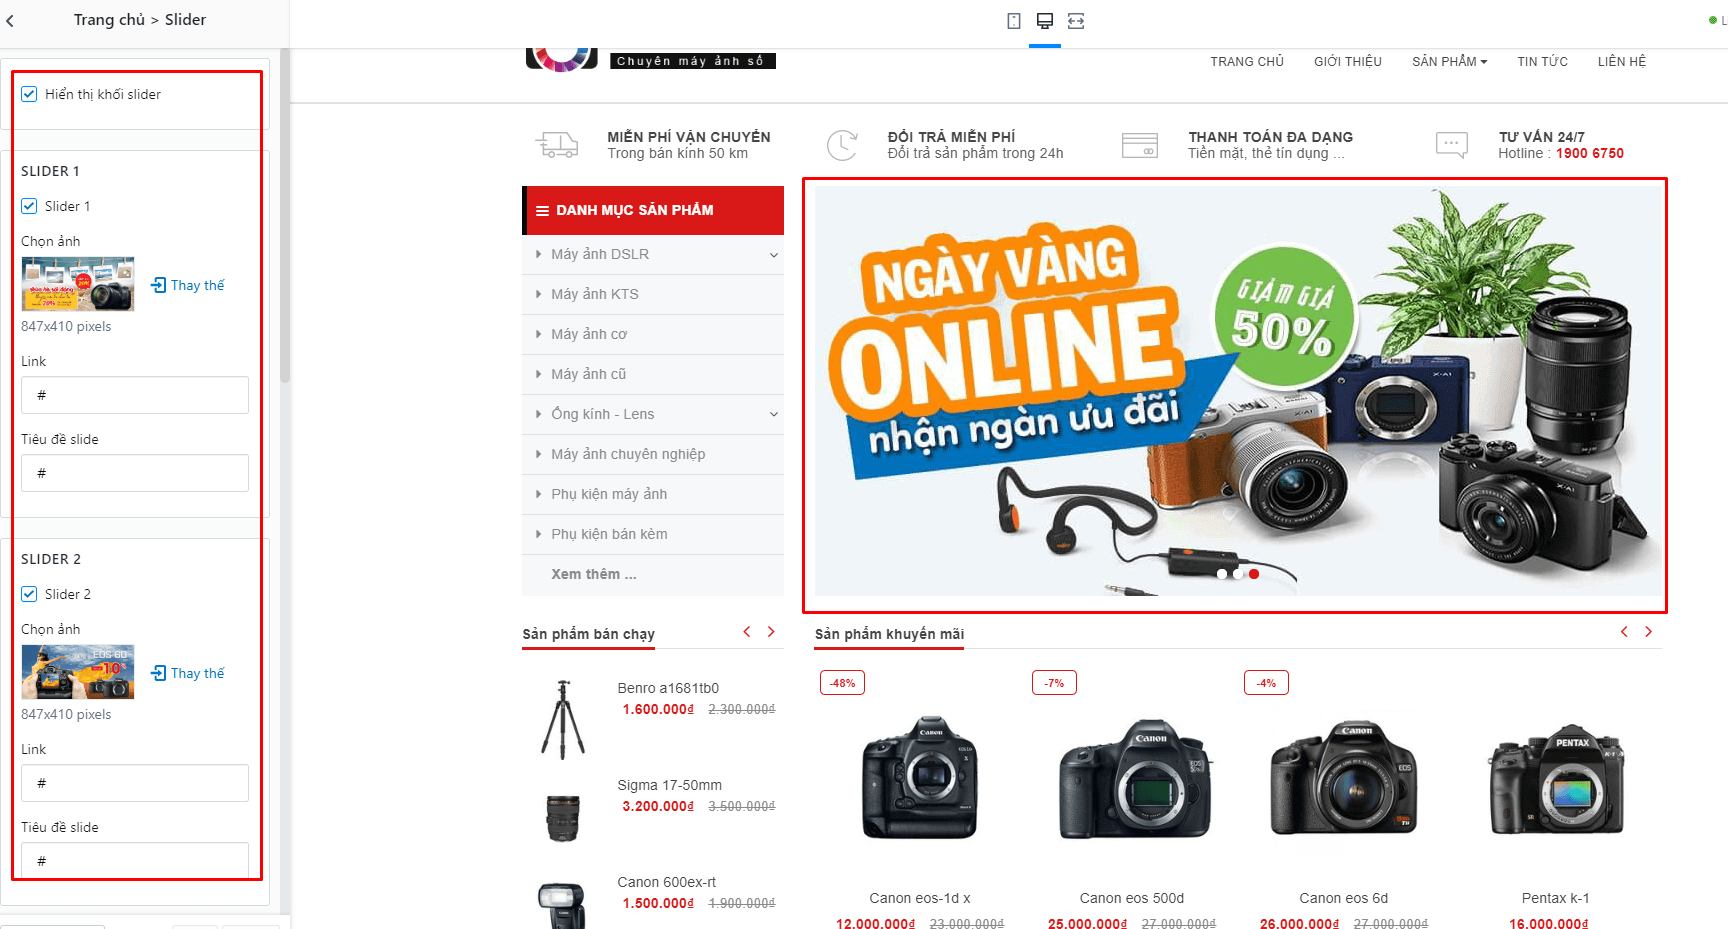Uncheck the Slider 1 checkbox
This screenshot has width=1728, height=929.
point(29,206)
